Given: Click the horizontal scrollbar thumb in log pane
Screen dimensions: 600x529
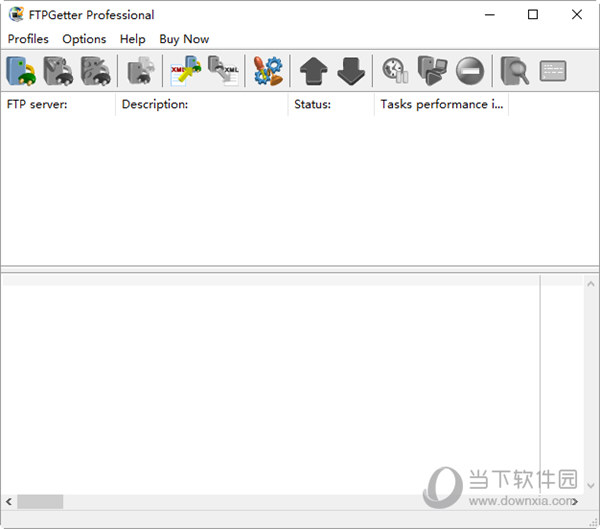Looking at the screenshot, I should tap(40, 501).
